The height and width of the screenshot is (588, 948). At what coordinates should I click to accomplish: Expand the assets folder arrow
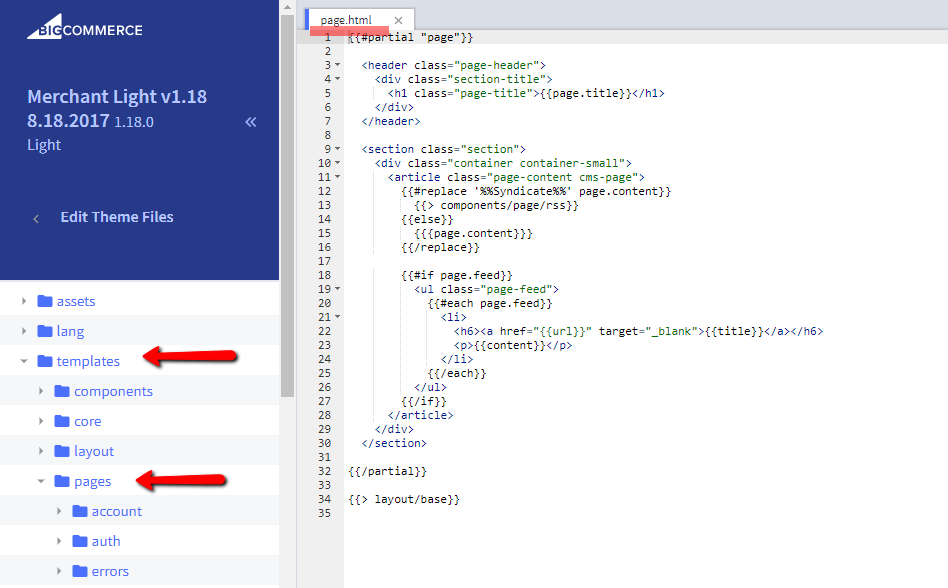[24, 301]
